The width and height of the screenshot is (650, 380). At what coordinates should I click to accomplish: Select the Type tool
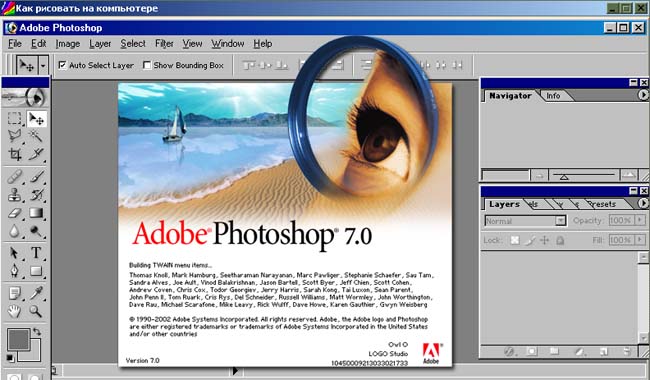pos(36,253)
